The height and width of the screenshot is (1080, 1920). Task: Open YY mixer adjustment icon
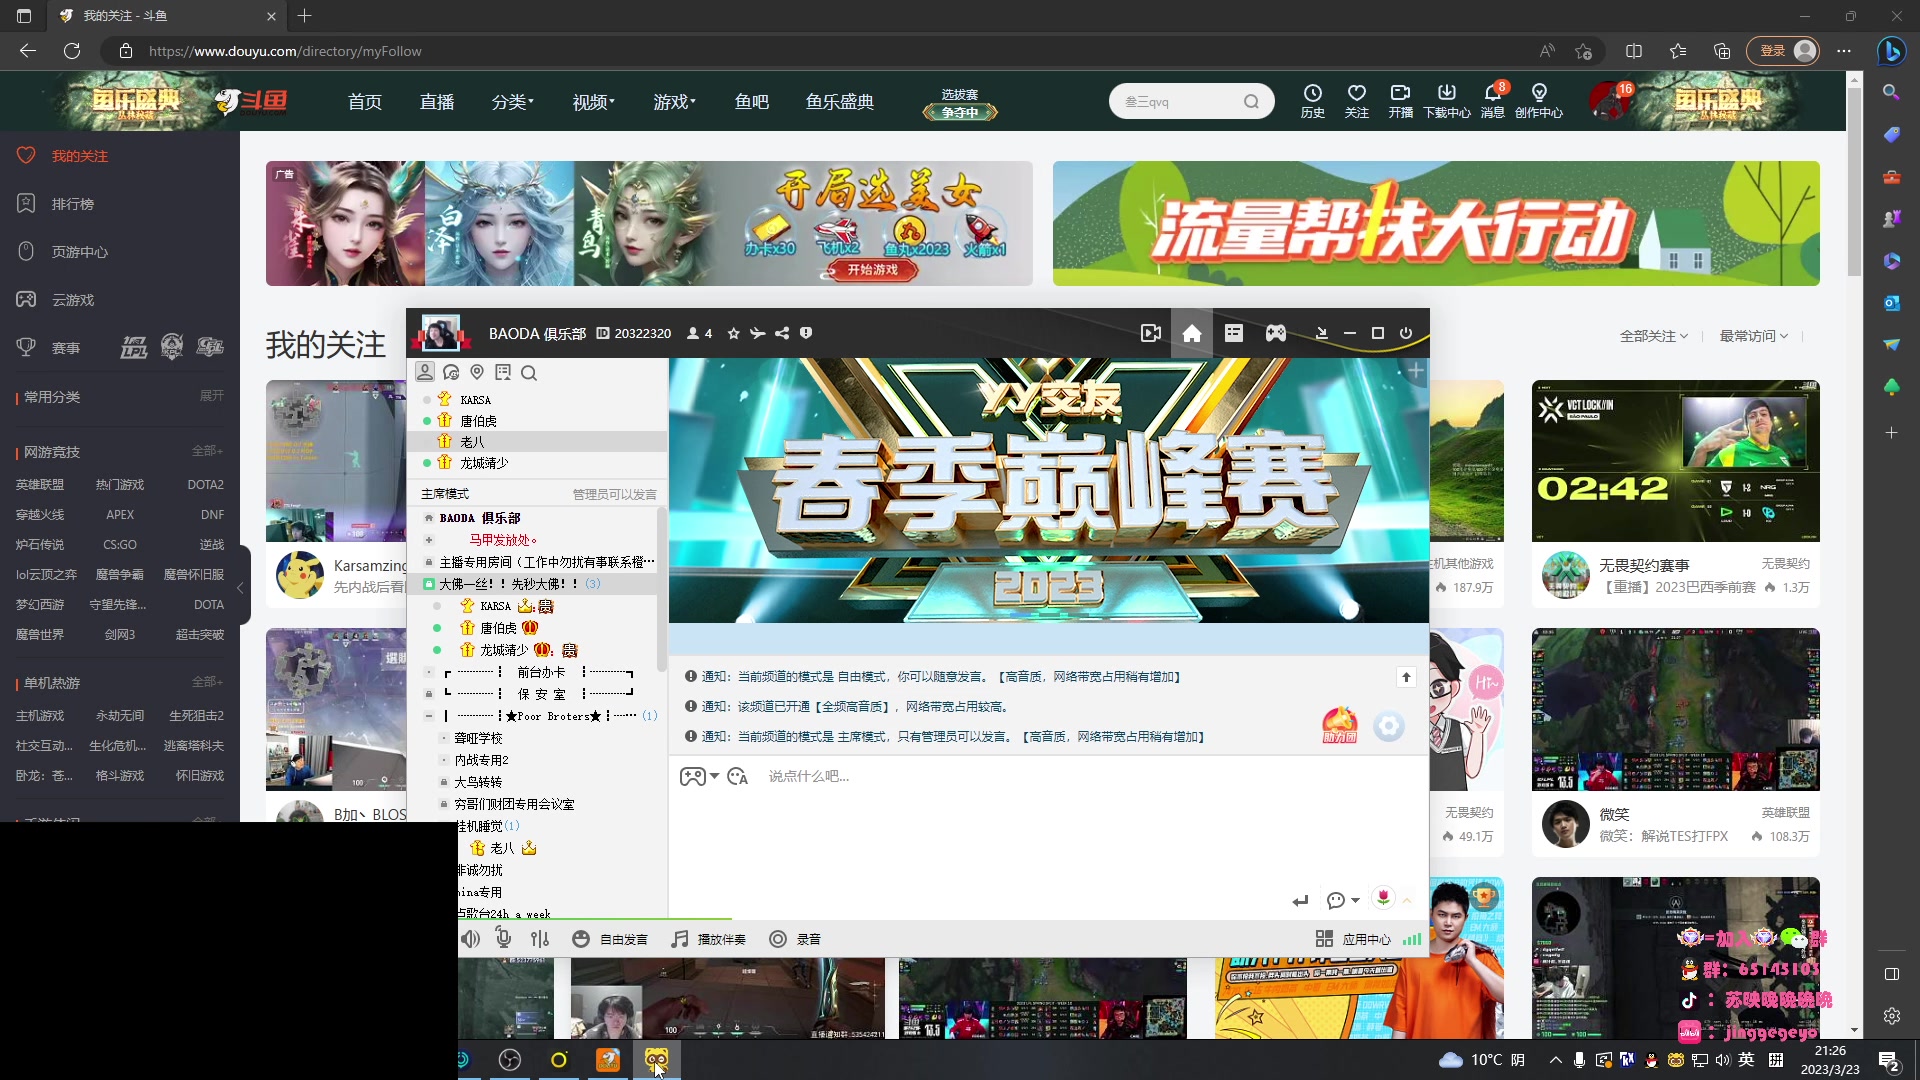[540, 939]
